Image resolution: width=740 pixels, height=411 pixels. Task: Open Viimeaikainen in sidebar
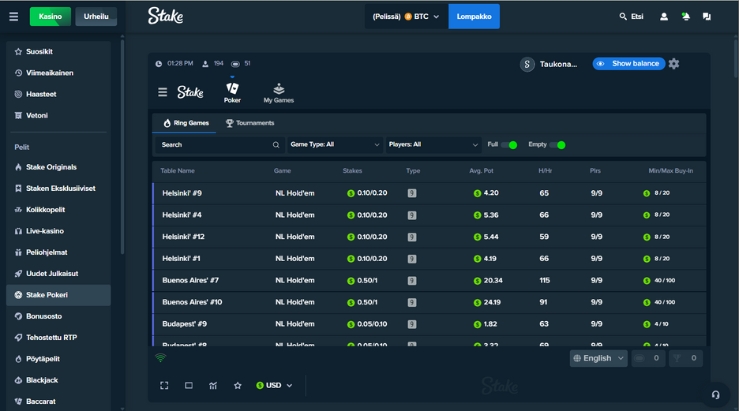tap(59, 73)
